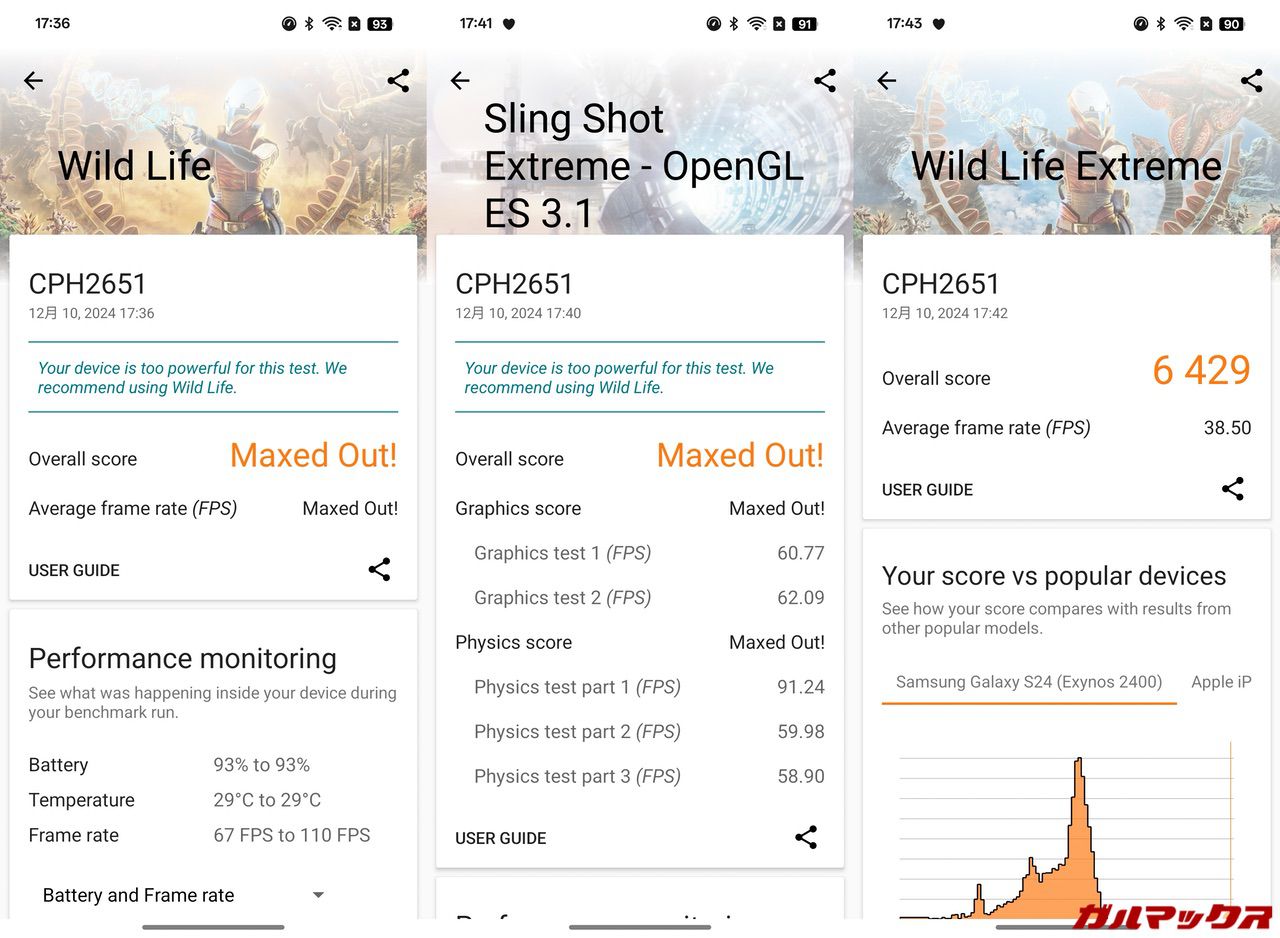
Task: Select the Samsung Galaxy S24 (Exynos 2400) tab
Action: pos(1028,683)
